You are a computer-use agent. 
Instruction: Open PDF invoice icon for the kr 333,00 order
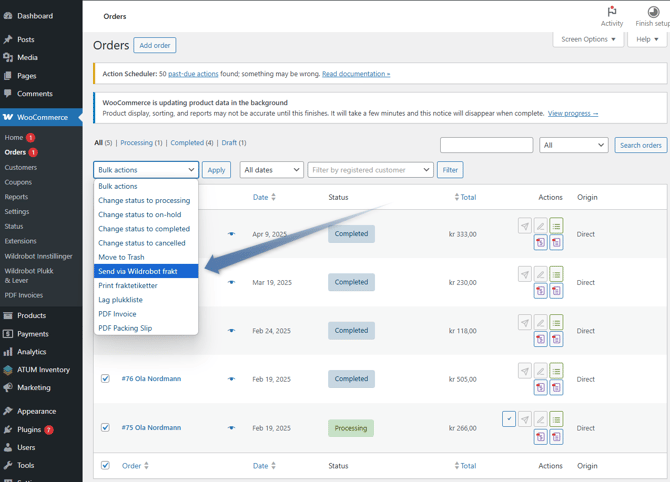[x=541, y=243]
